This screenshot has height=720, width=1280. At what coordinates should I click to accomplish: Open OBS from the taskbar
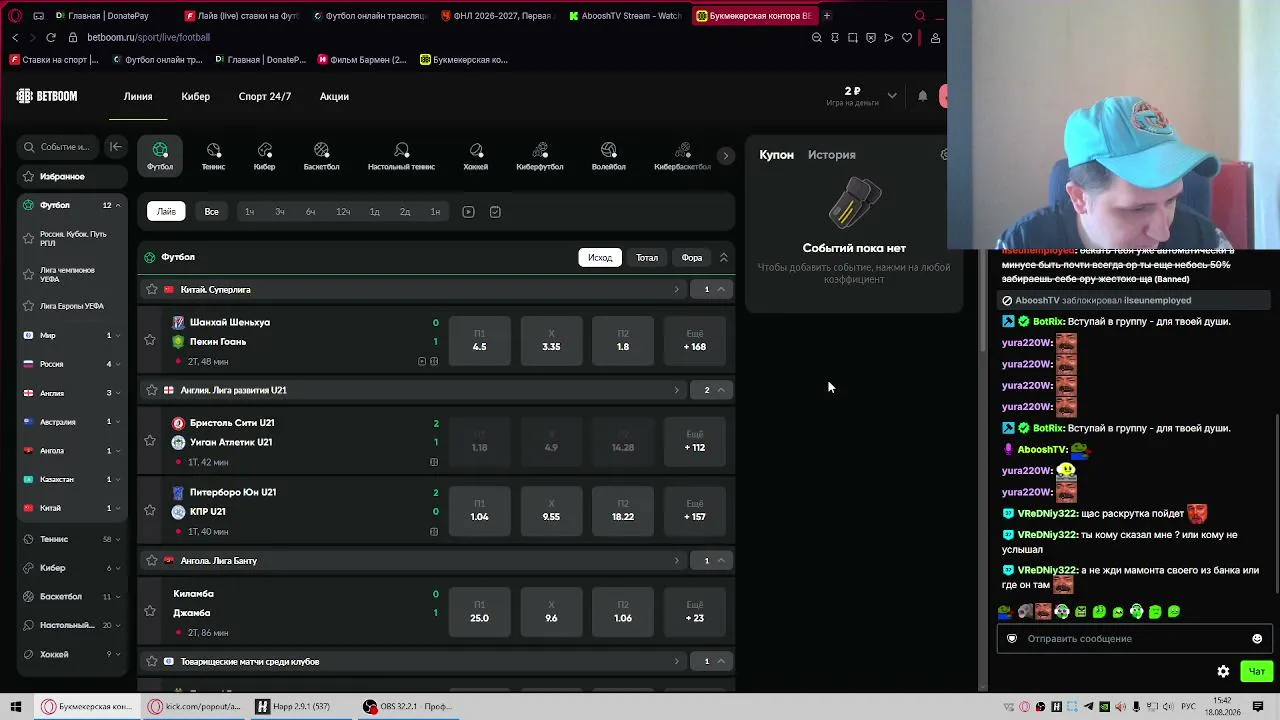tap(410, 707)
